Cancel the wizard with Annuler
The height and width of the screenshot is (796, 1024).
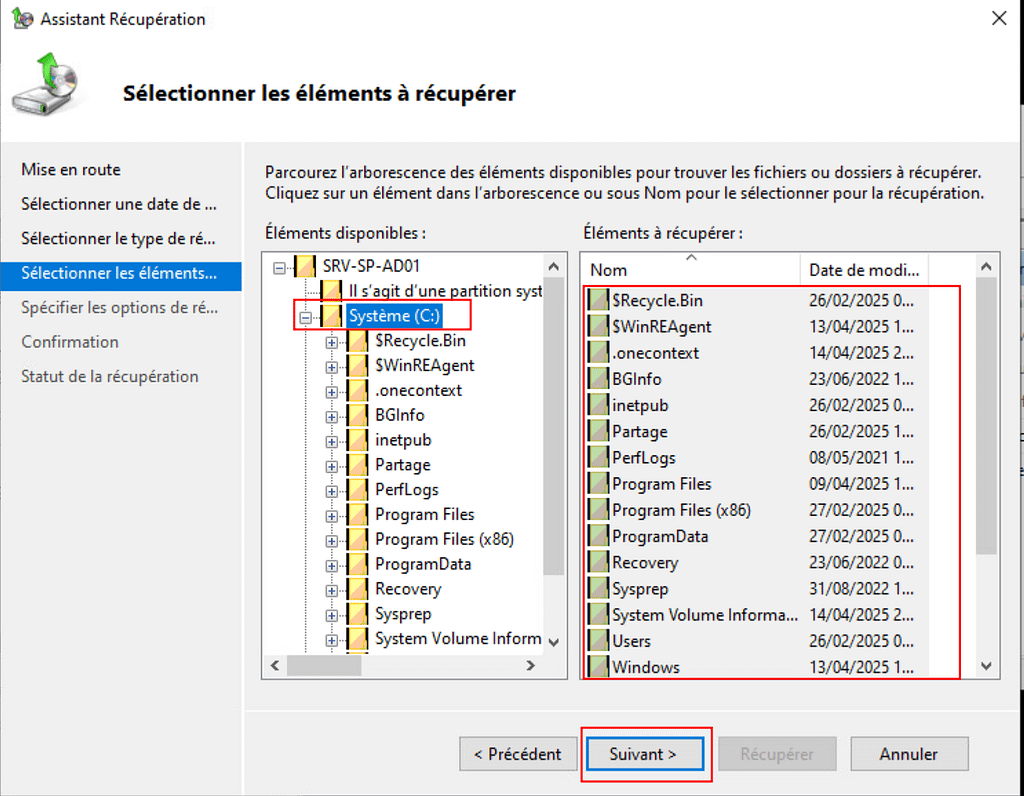908,754
